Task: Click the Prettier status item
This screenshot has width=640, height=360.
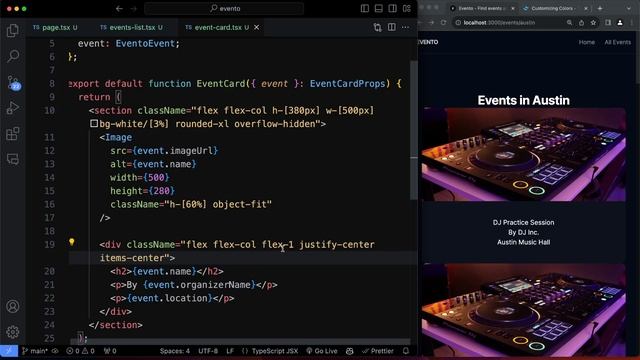Action: (378, 351)
